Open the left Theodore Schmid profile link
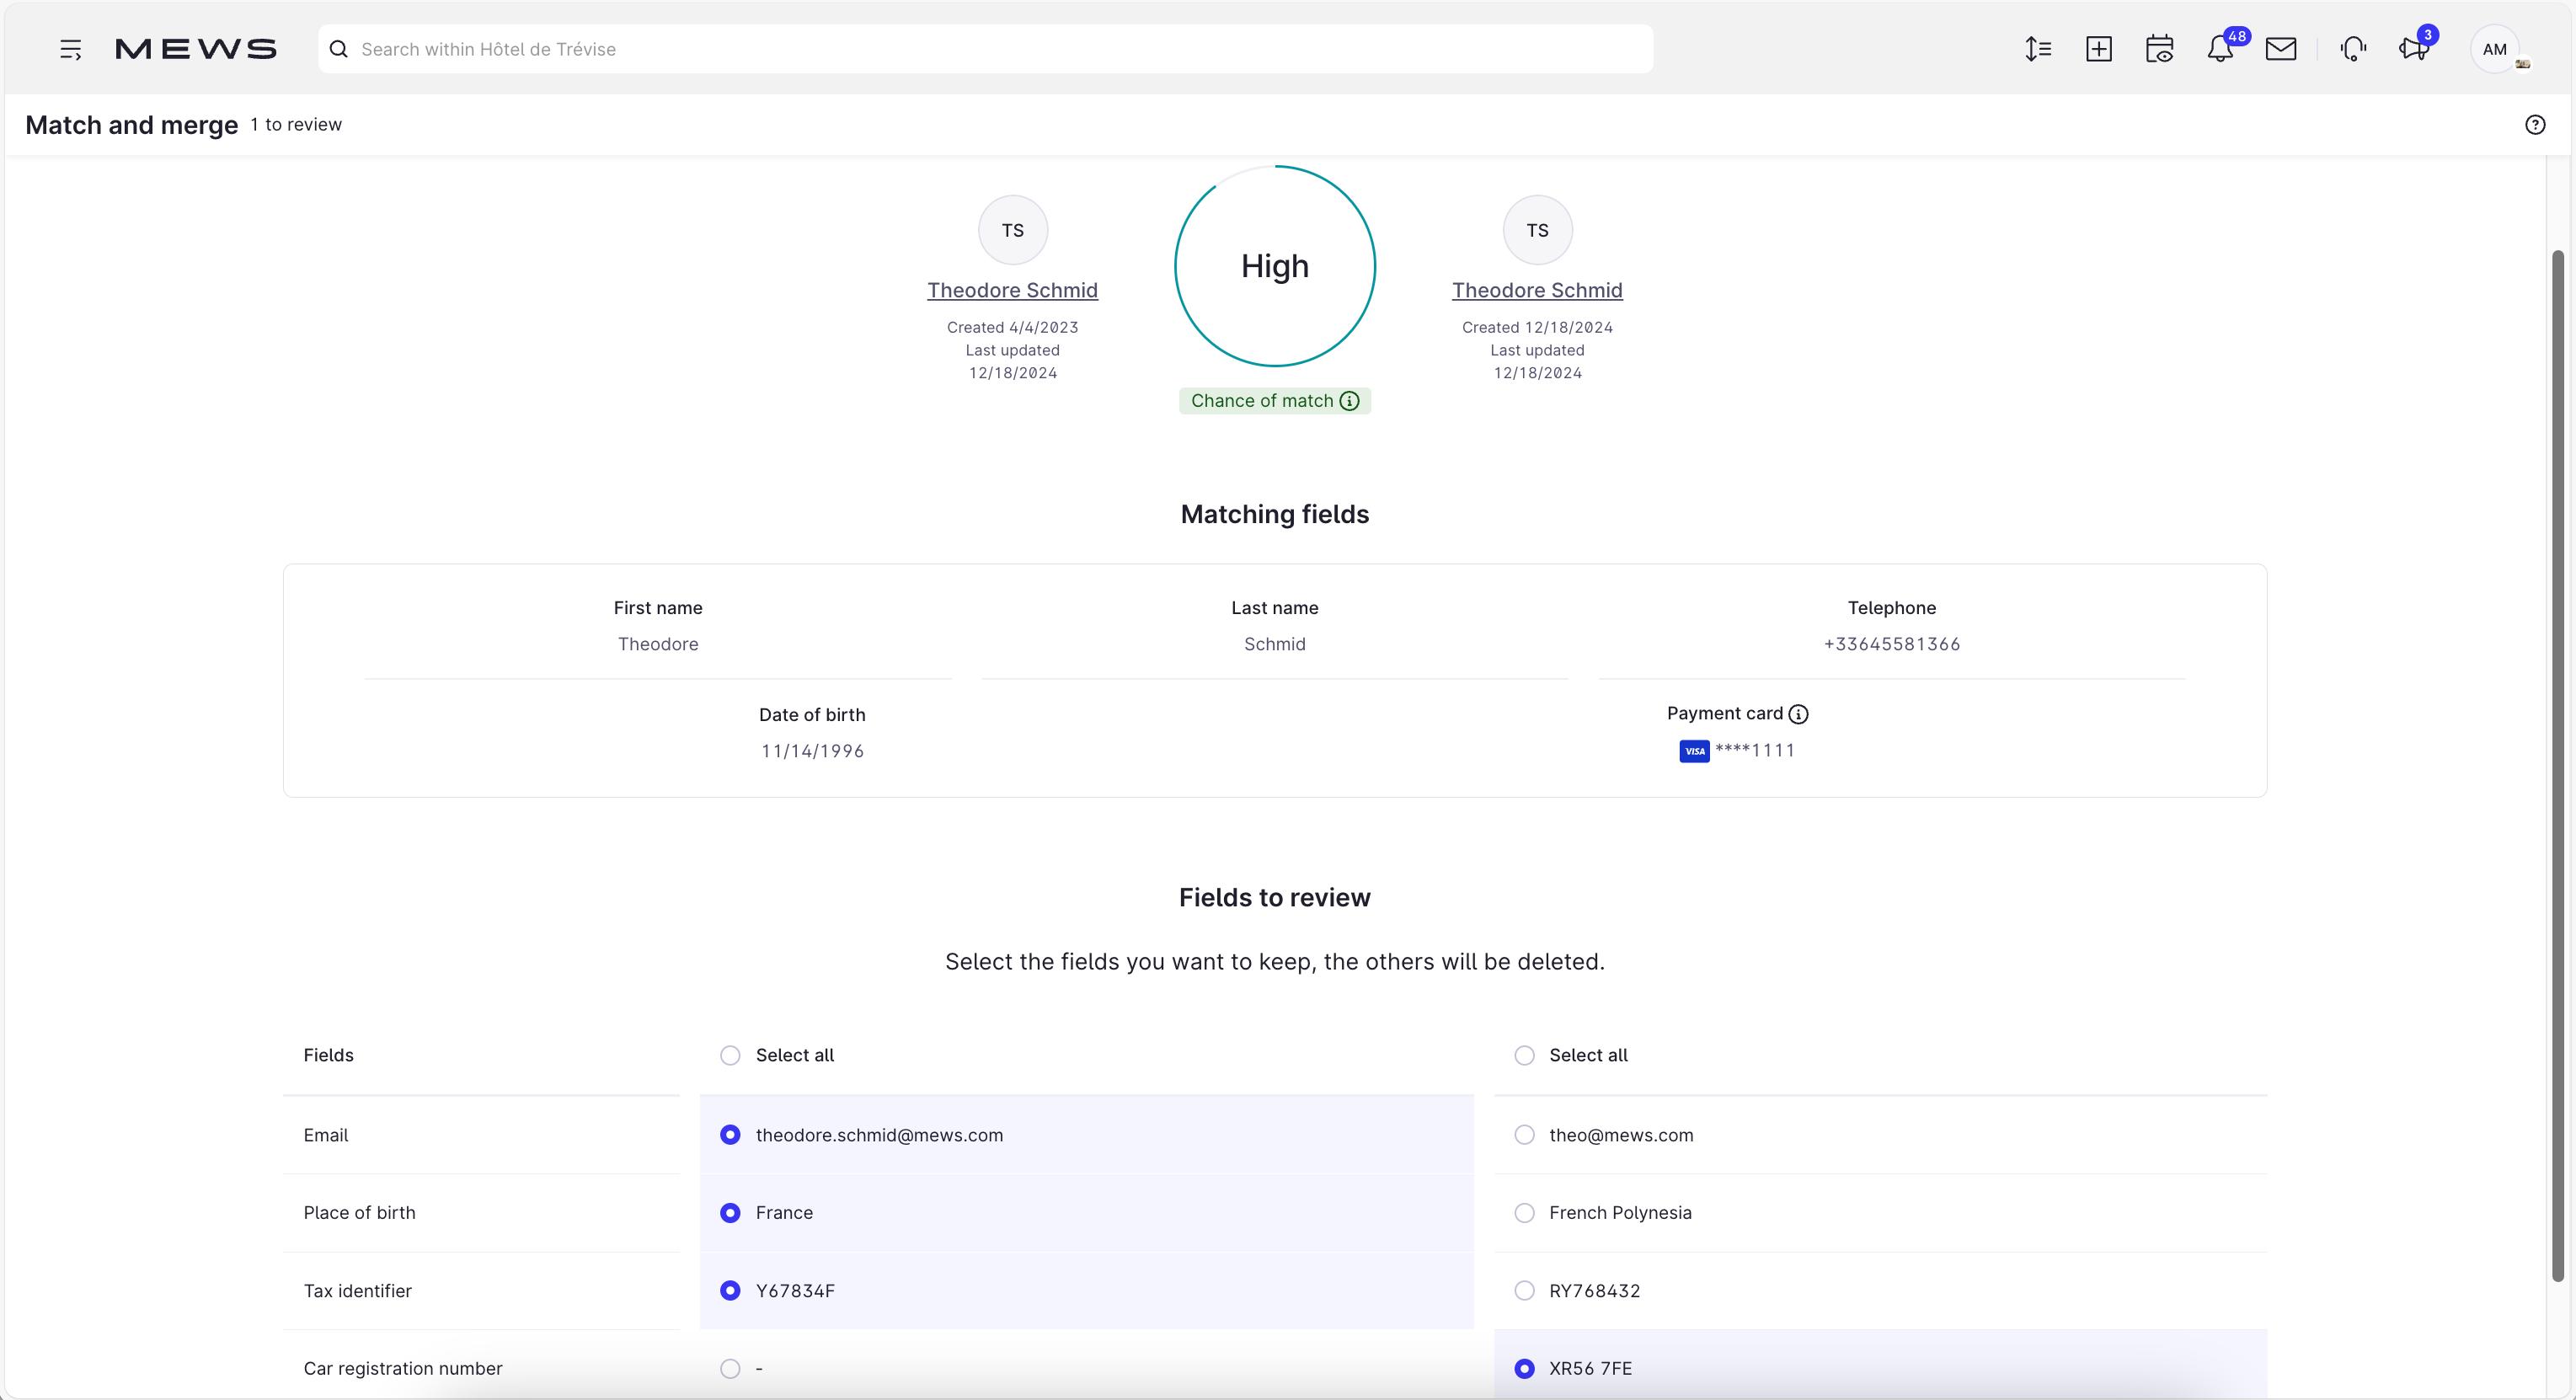Image resolution: width=2576 pixels, height=1400 pixels. point(1012,290)
